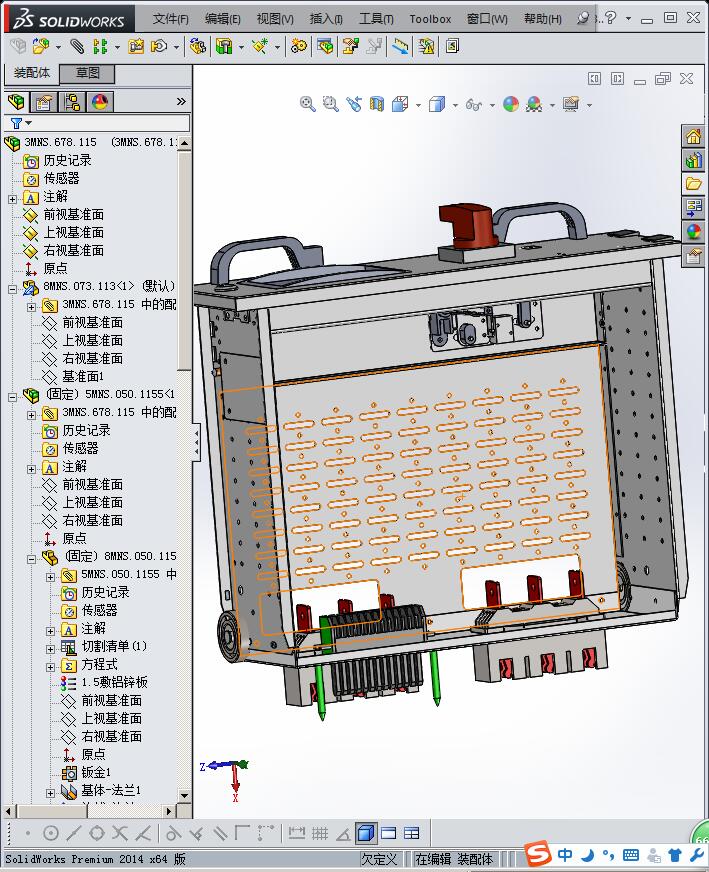
Task: Open the 文件(F) menu
Action: tap(171, 19)
